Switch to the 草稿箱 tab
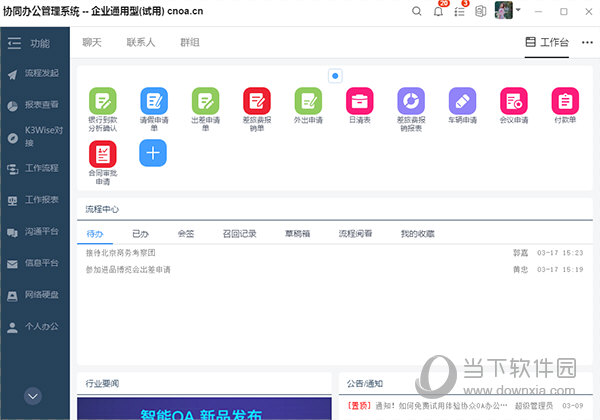 coord(297,234)
